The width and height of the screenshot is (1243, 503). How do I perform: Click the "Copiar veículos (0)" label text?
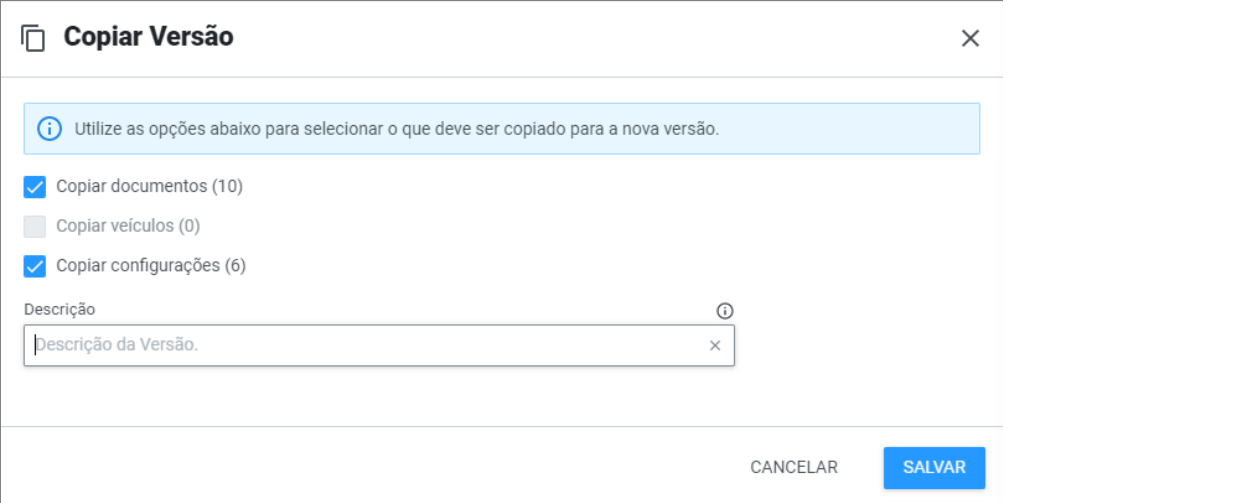pyautogui.click(x=128, y=227)
